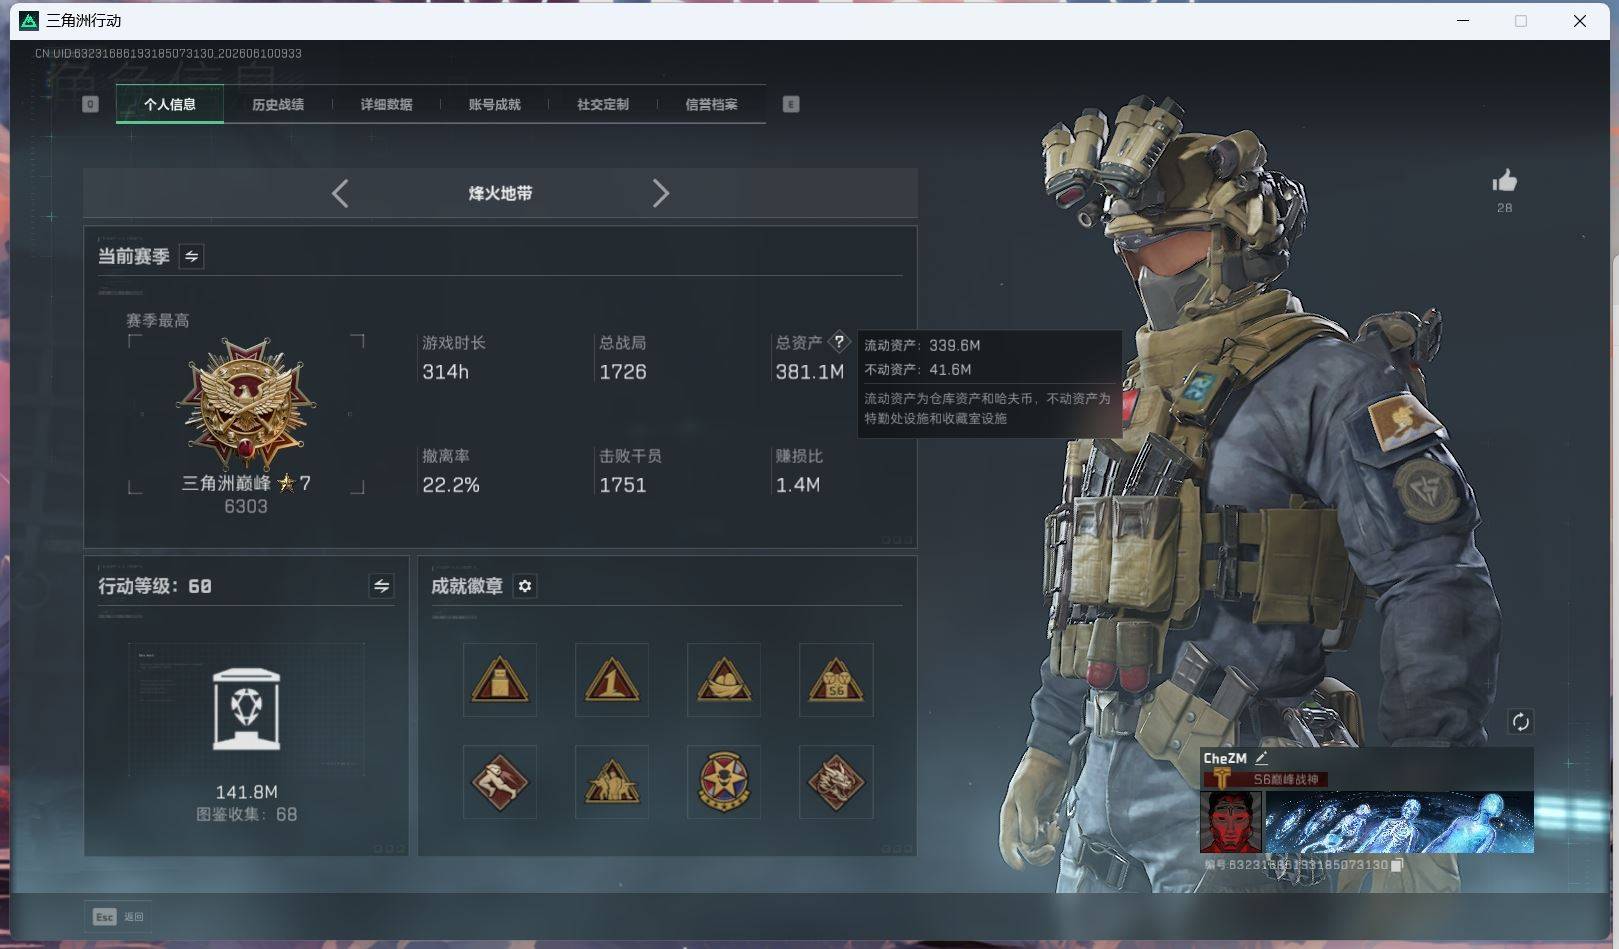
Task: Click the Q key previous-tab icon
Action: pos(90,104)
